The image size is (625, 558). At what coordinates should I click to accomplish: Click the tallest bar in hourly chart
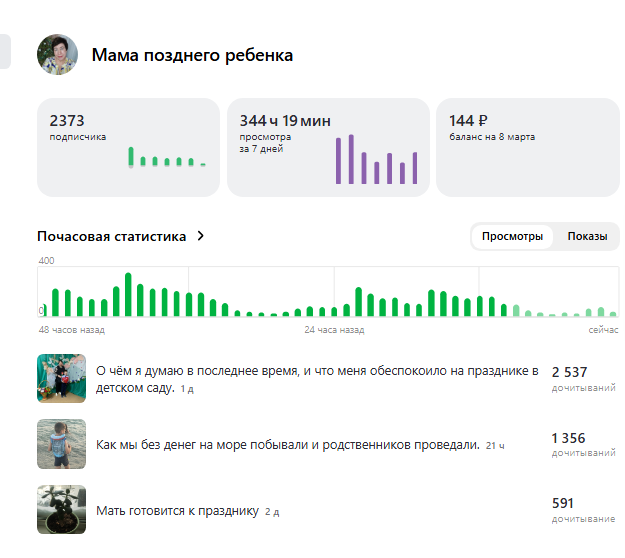128,295
